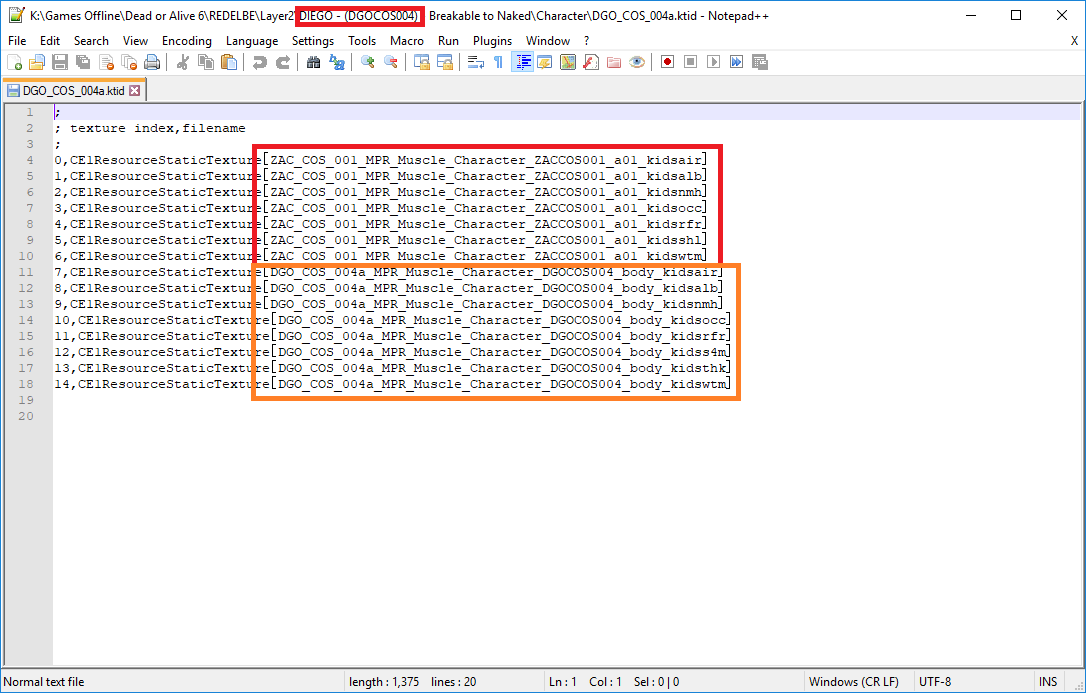
Task: Open User Defined Language dialog icon
Action: pyautogui.click(x=545, y=62)
